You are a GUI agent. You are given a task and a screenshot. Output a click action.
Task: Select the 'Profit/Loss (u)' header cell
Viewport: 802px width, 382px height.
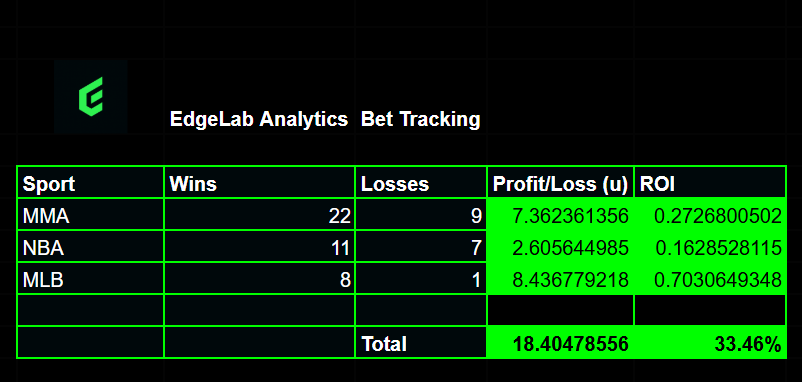[561, 183]
